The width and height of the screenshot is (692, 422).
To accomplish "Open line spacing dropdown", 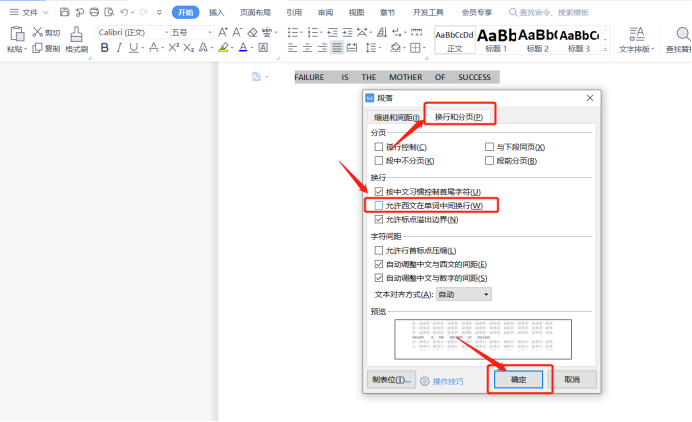I will click(371, 48).
